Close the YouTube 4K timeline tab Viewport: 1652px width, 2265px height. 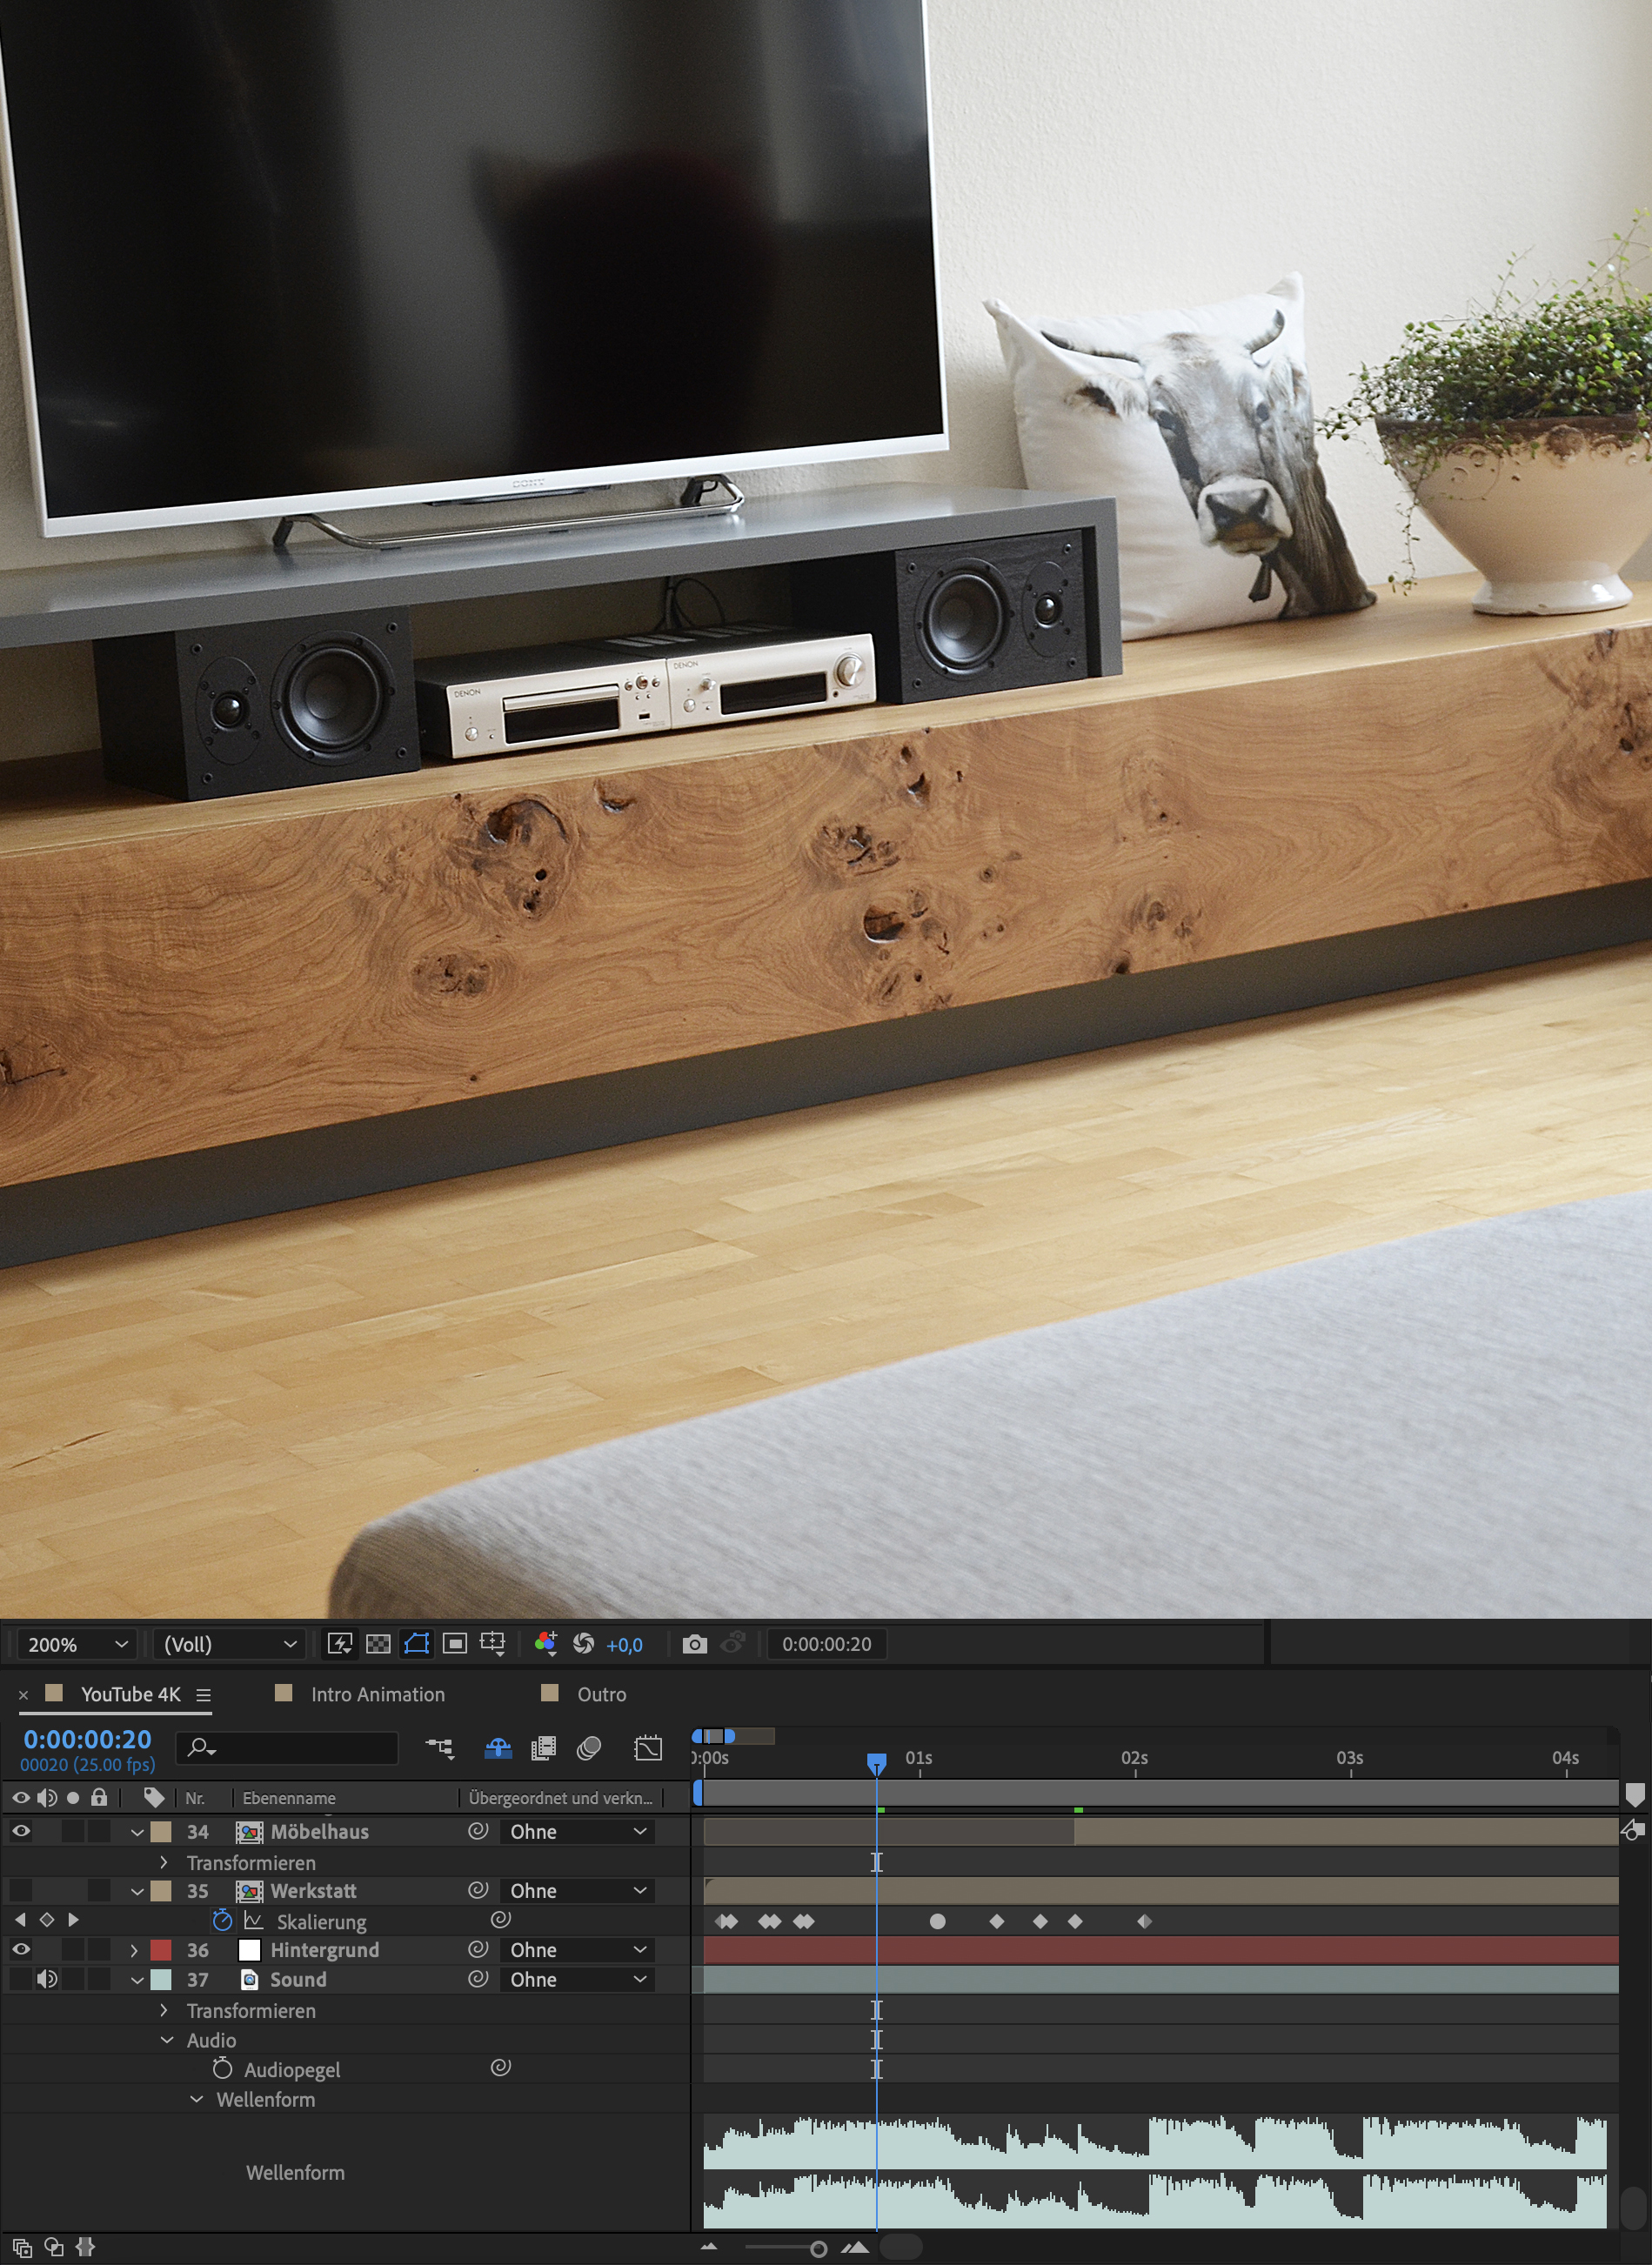(23, 1695)
